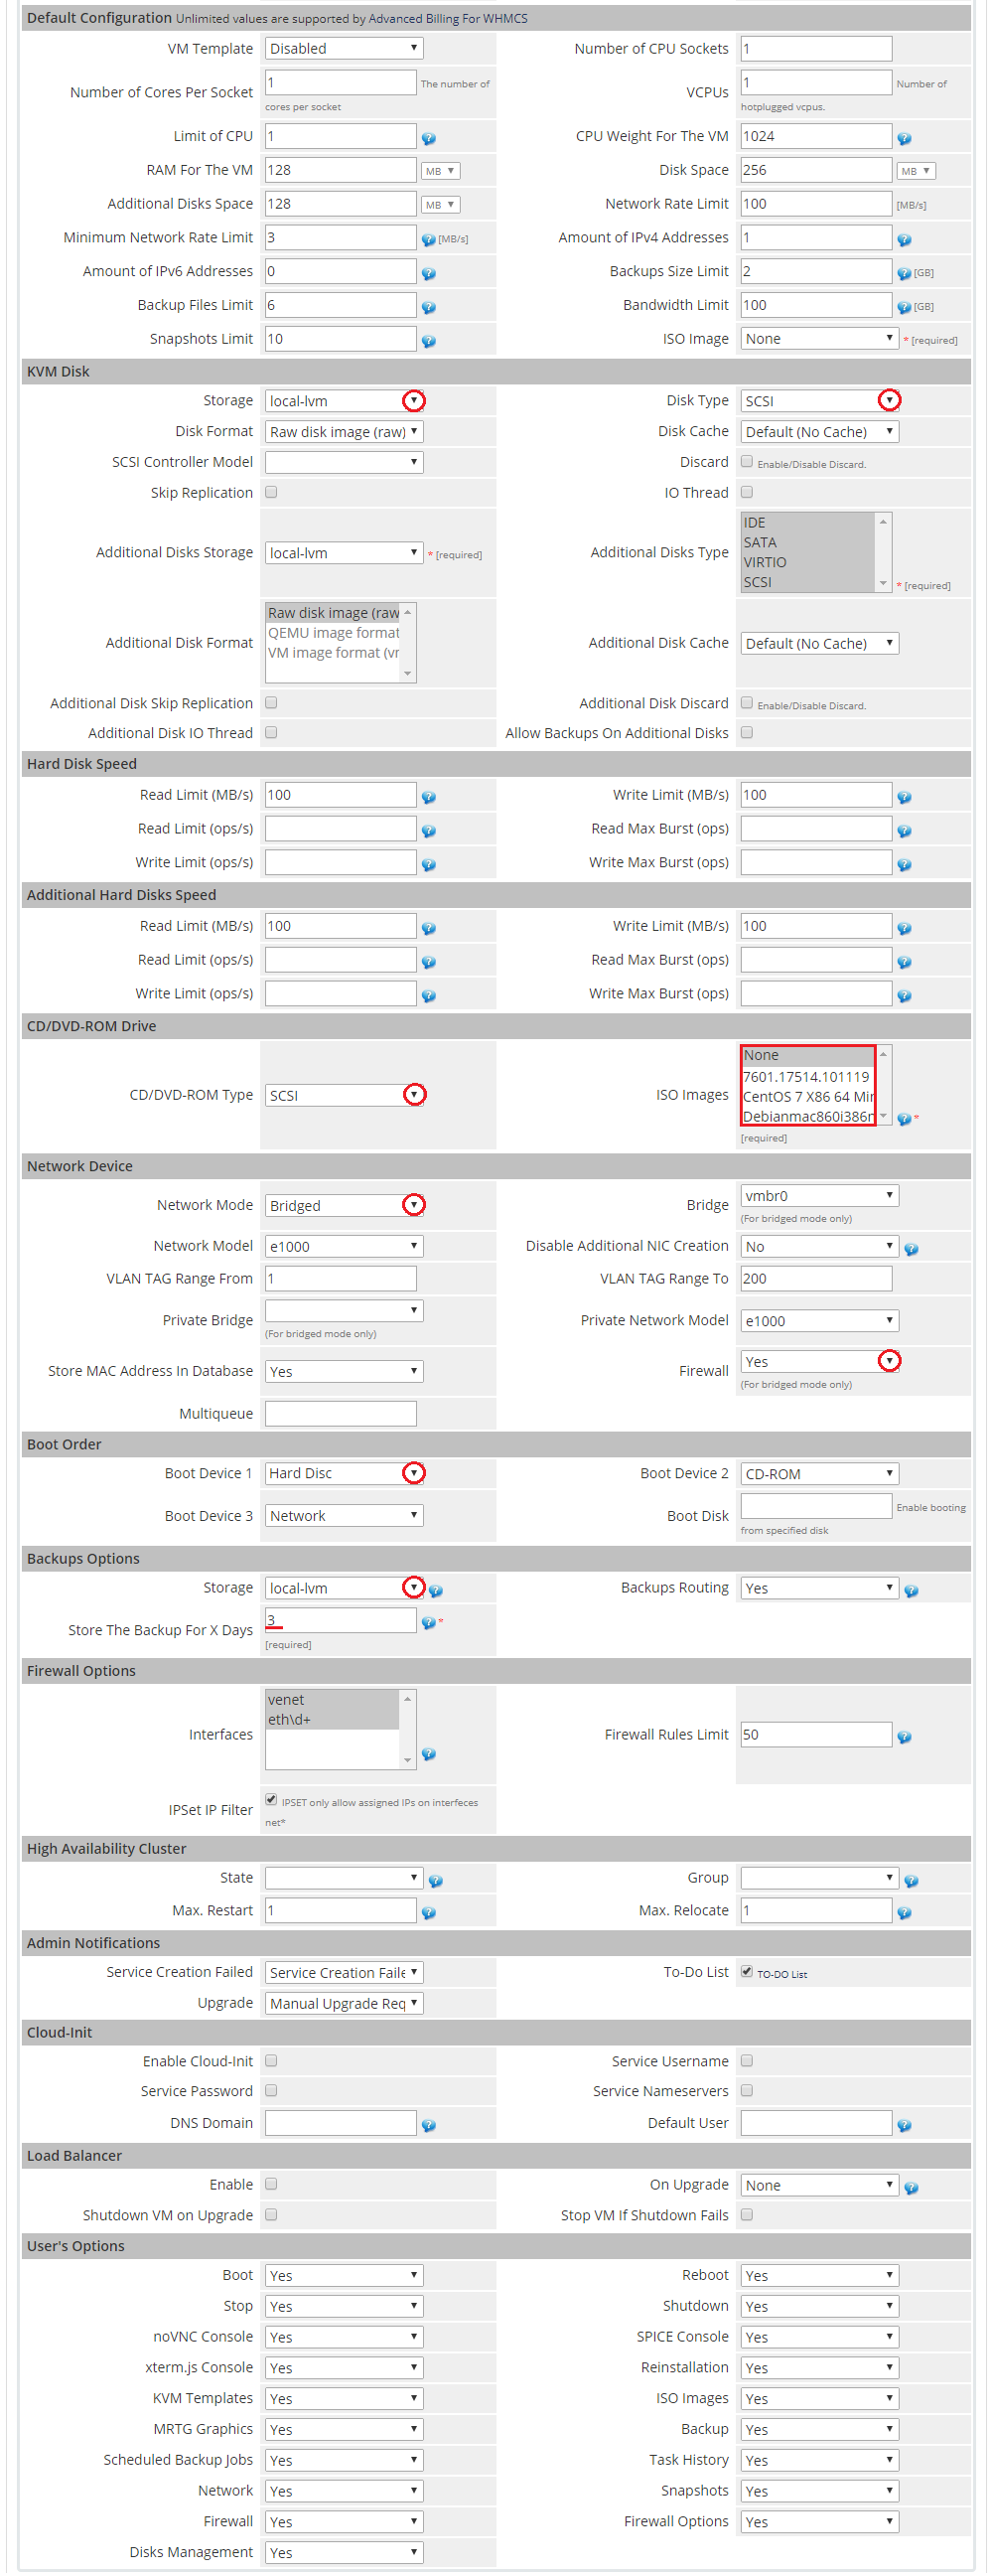Viewport: 991px width, 2576px height.
Task: Click help icon for Backups Size Limit
Action: [x=904, y=273]
